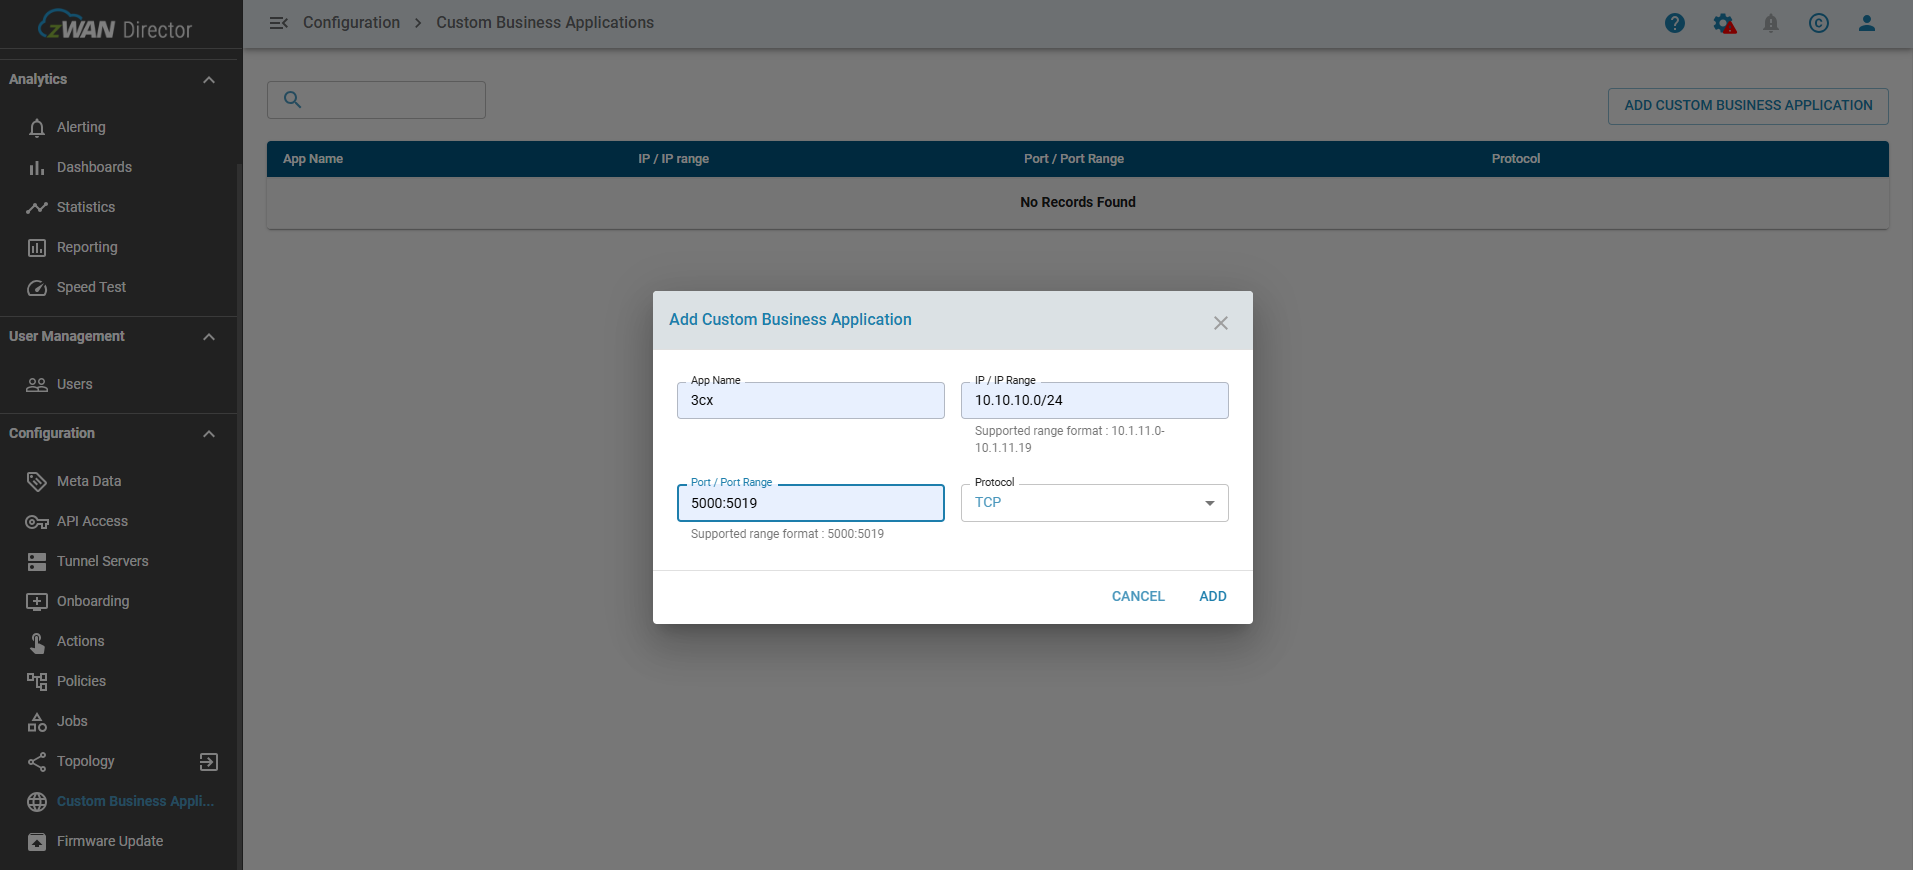The image size is (1914, 870).
Task: Open the notifications bell in header
Action: [x=1771, y=23]
